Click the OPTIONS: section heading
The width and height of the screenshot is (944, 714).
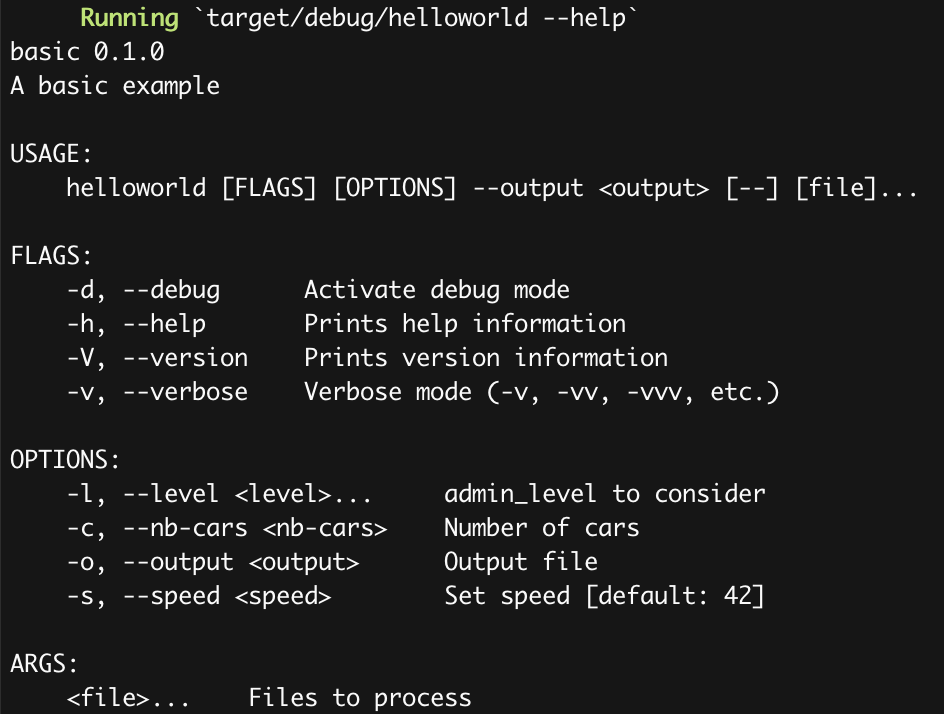point(65,460)
